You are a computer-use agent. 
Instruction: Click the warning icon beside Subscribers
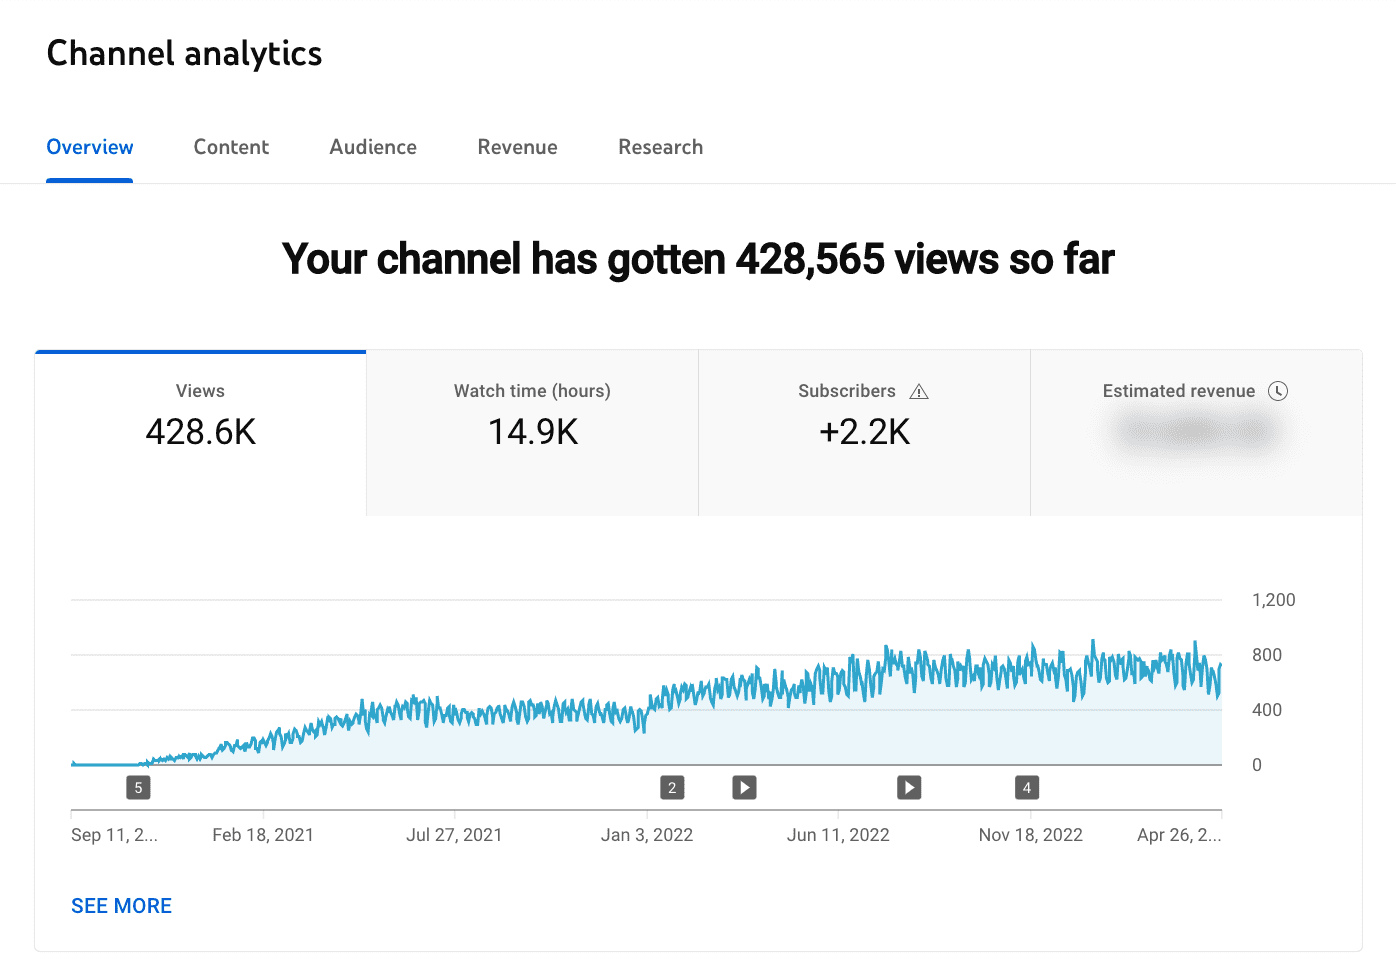click(x=919, y=392)
